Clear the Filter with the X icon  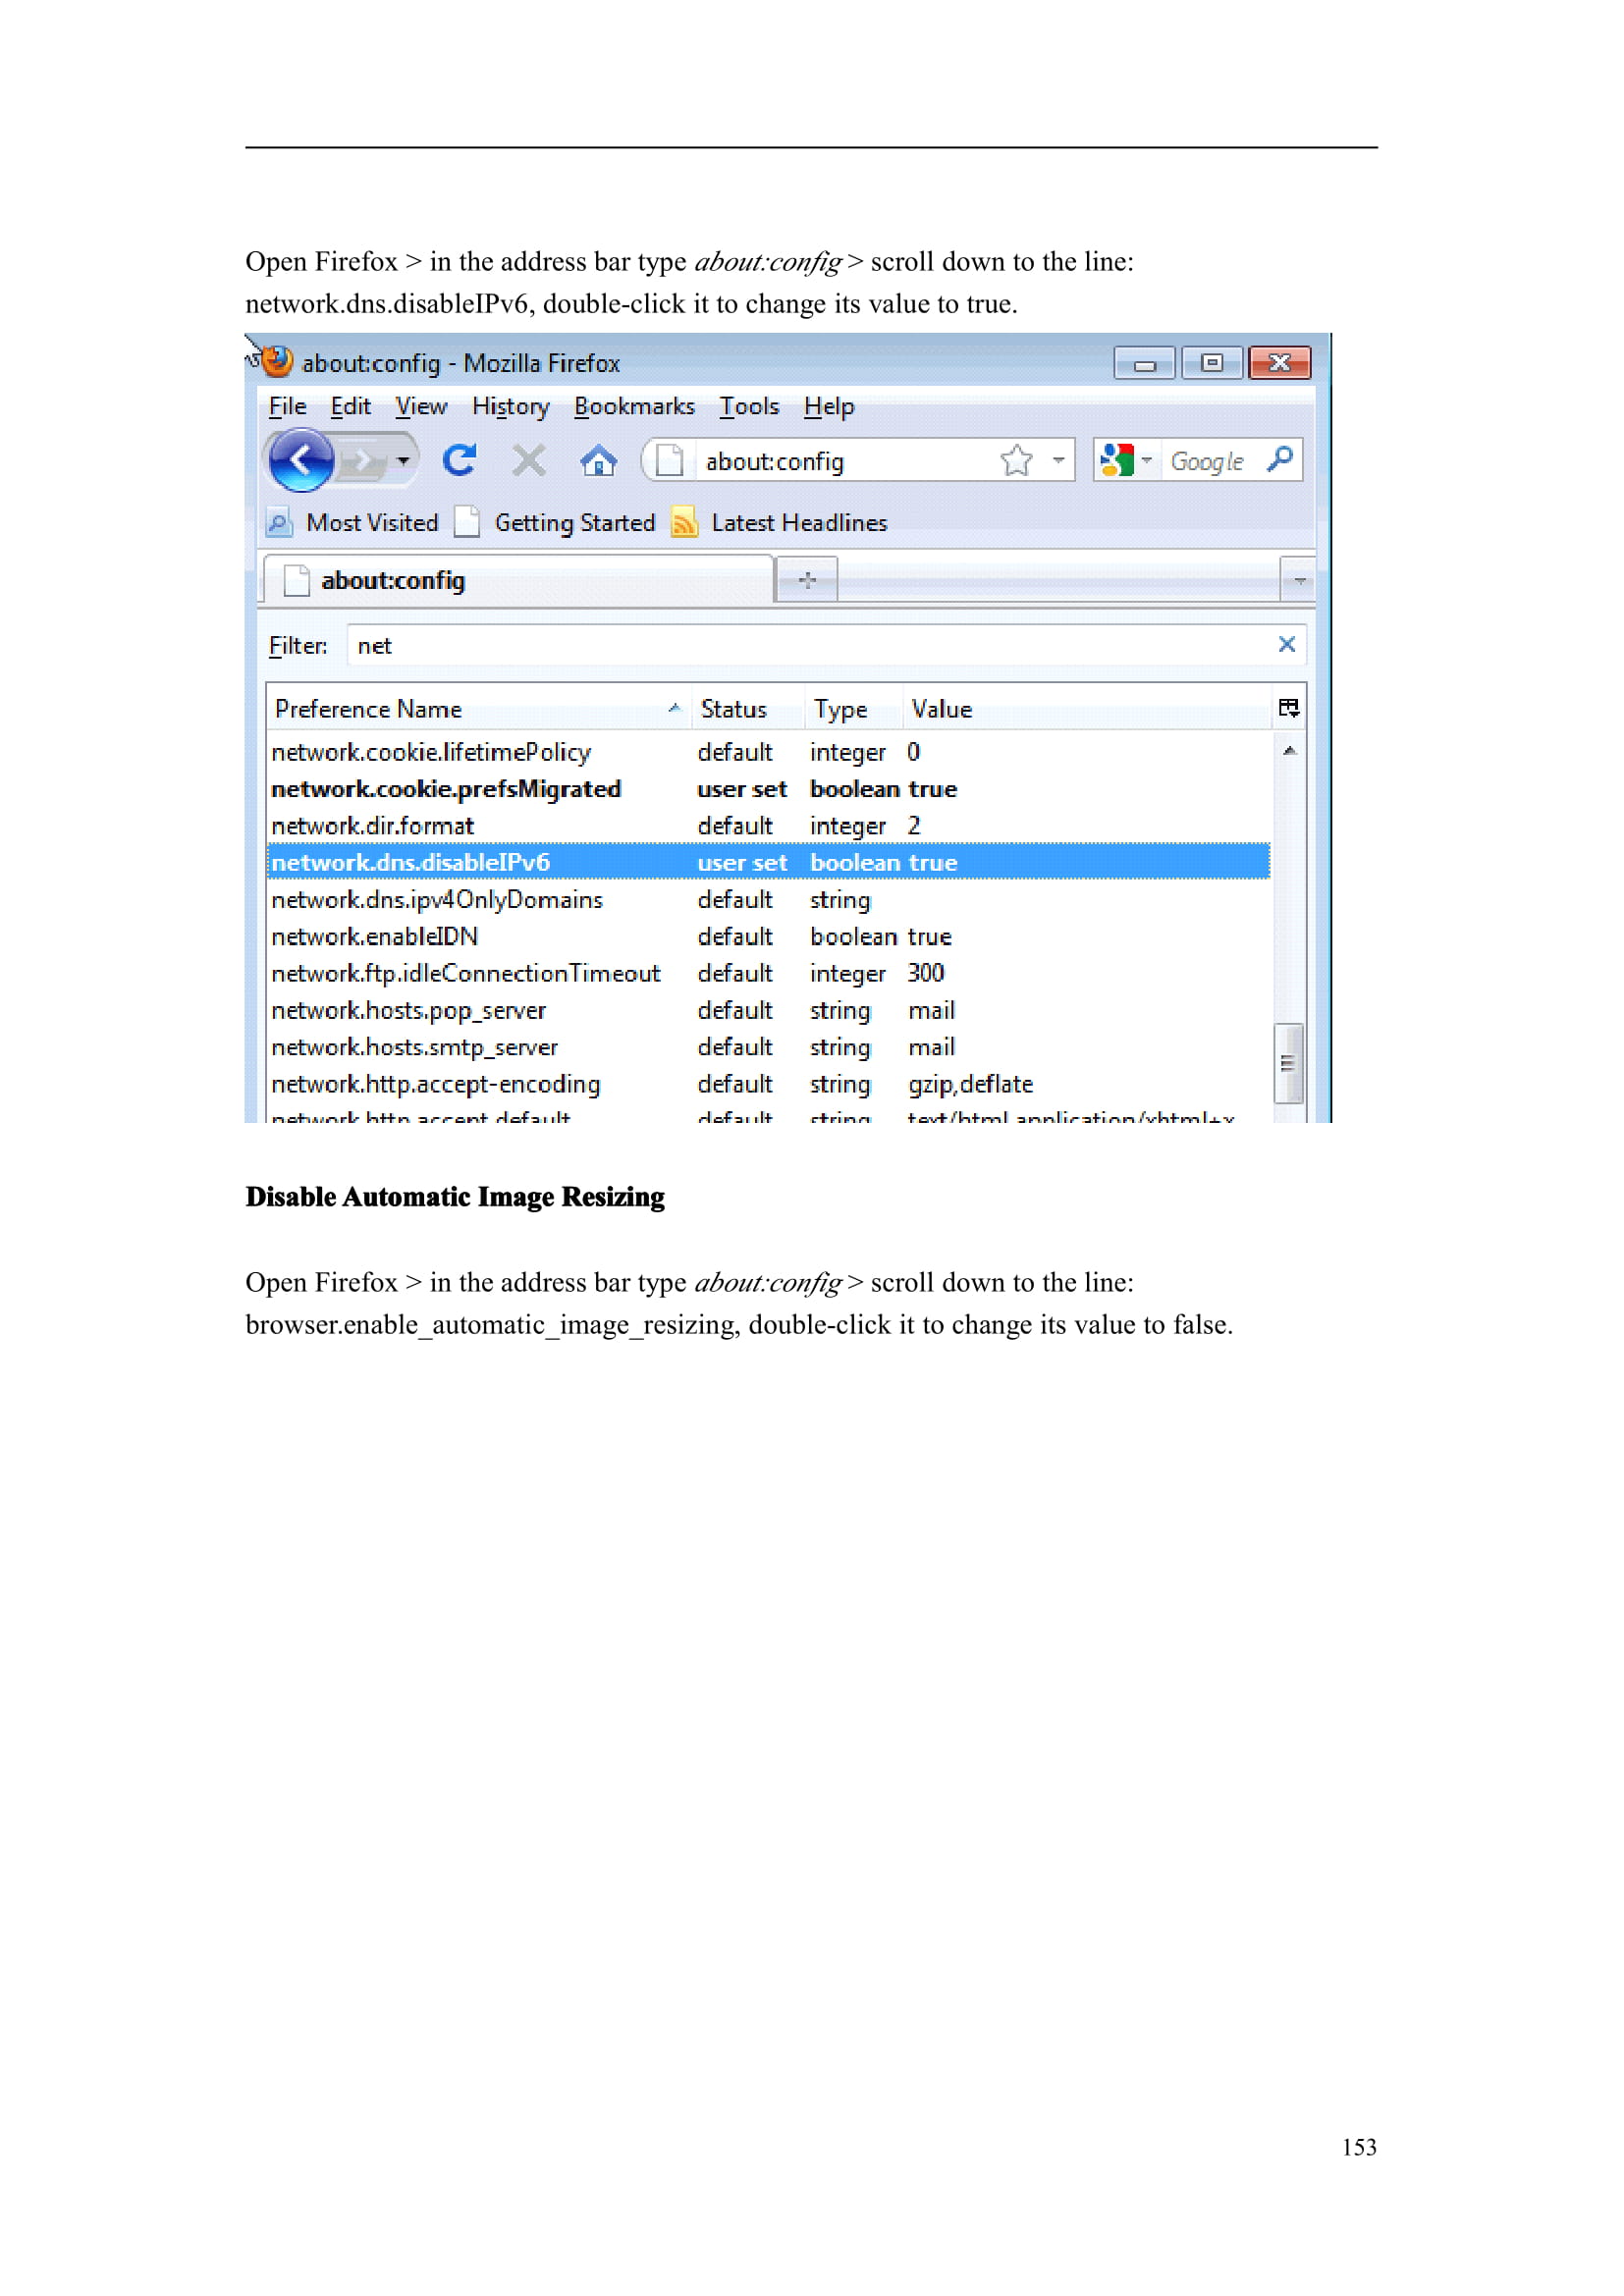click(1287, 644)
